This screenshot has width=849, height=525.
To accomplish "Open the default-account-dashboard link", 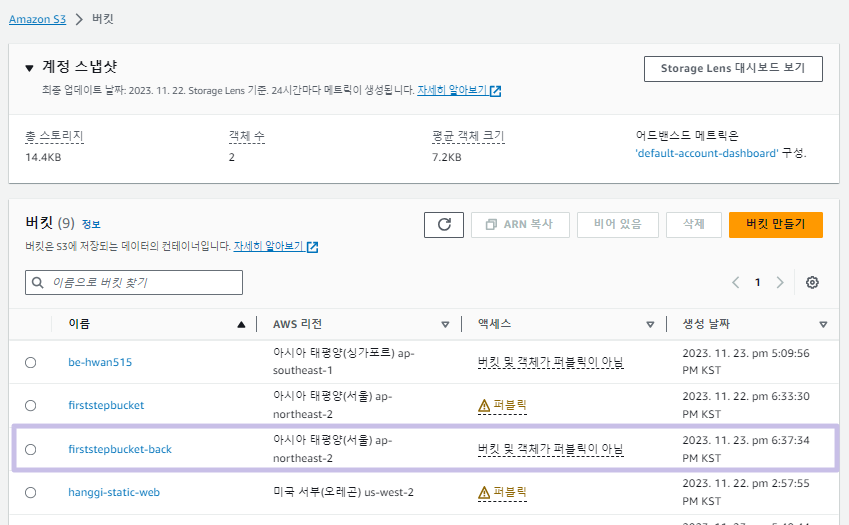I will (x=707, y=153).
